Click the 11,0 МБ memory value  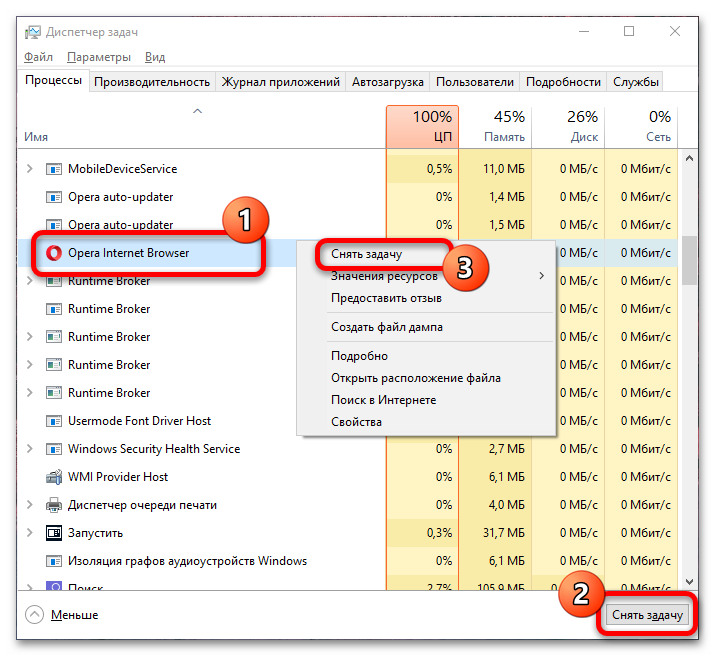click(504, 169)
